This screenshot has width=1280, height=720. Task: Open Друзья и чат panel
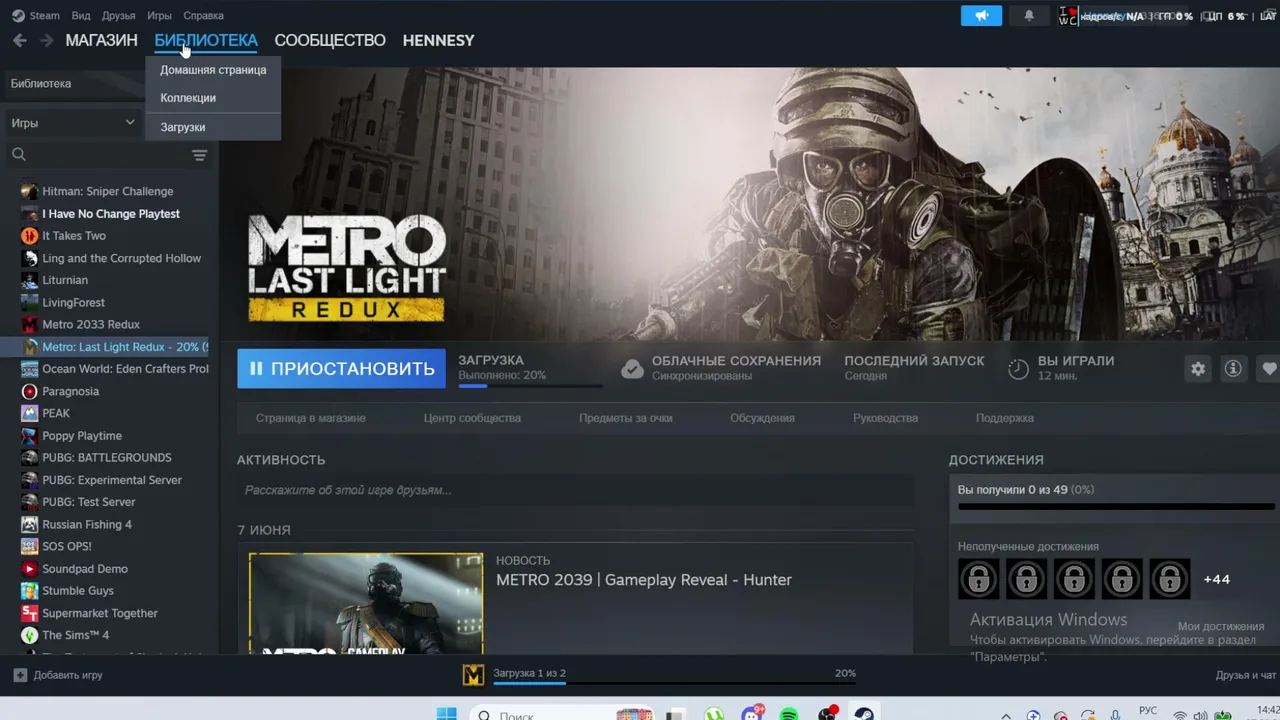pos(1246,675)
